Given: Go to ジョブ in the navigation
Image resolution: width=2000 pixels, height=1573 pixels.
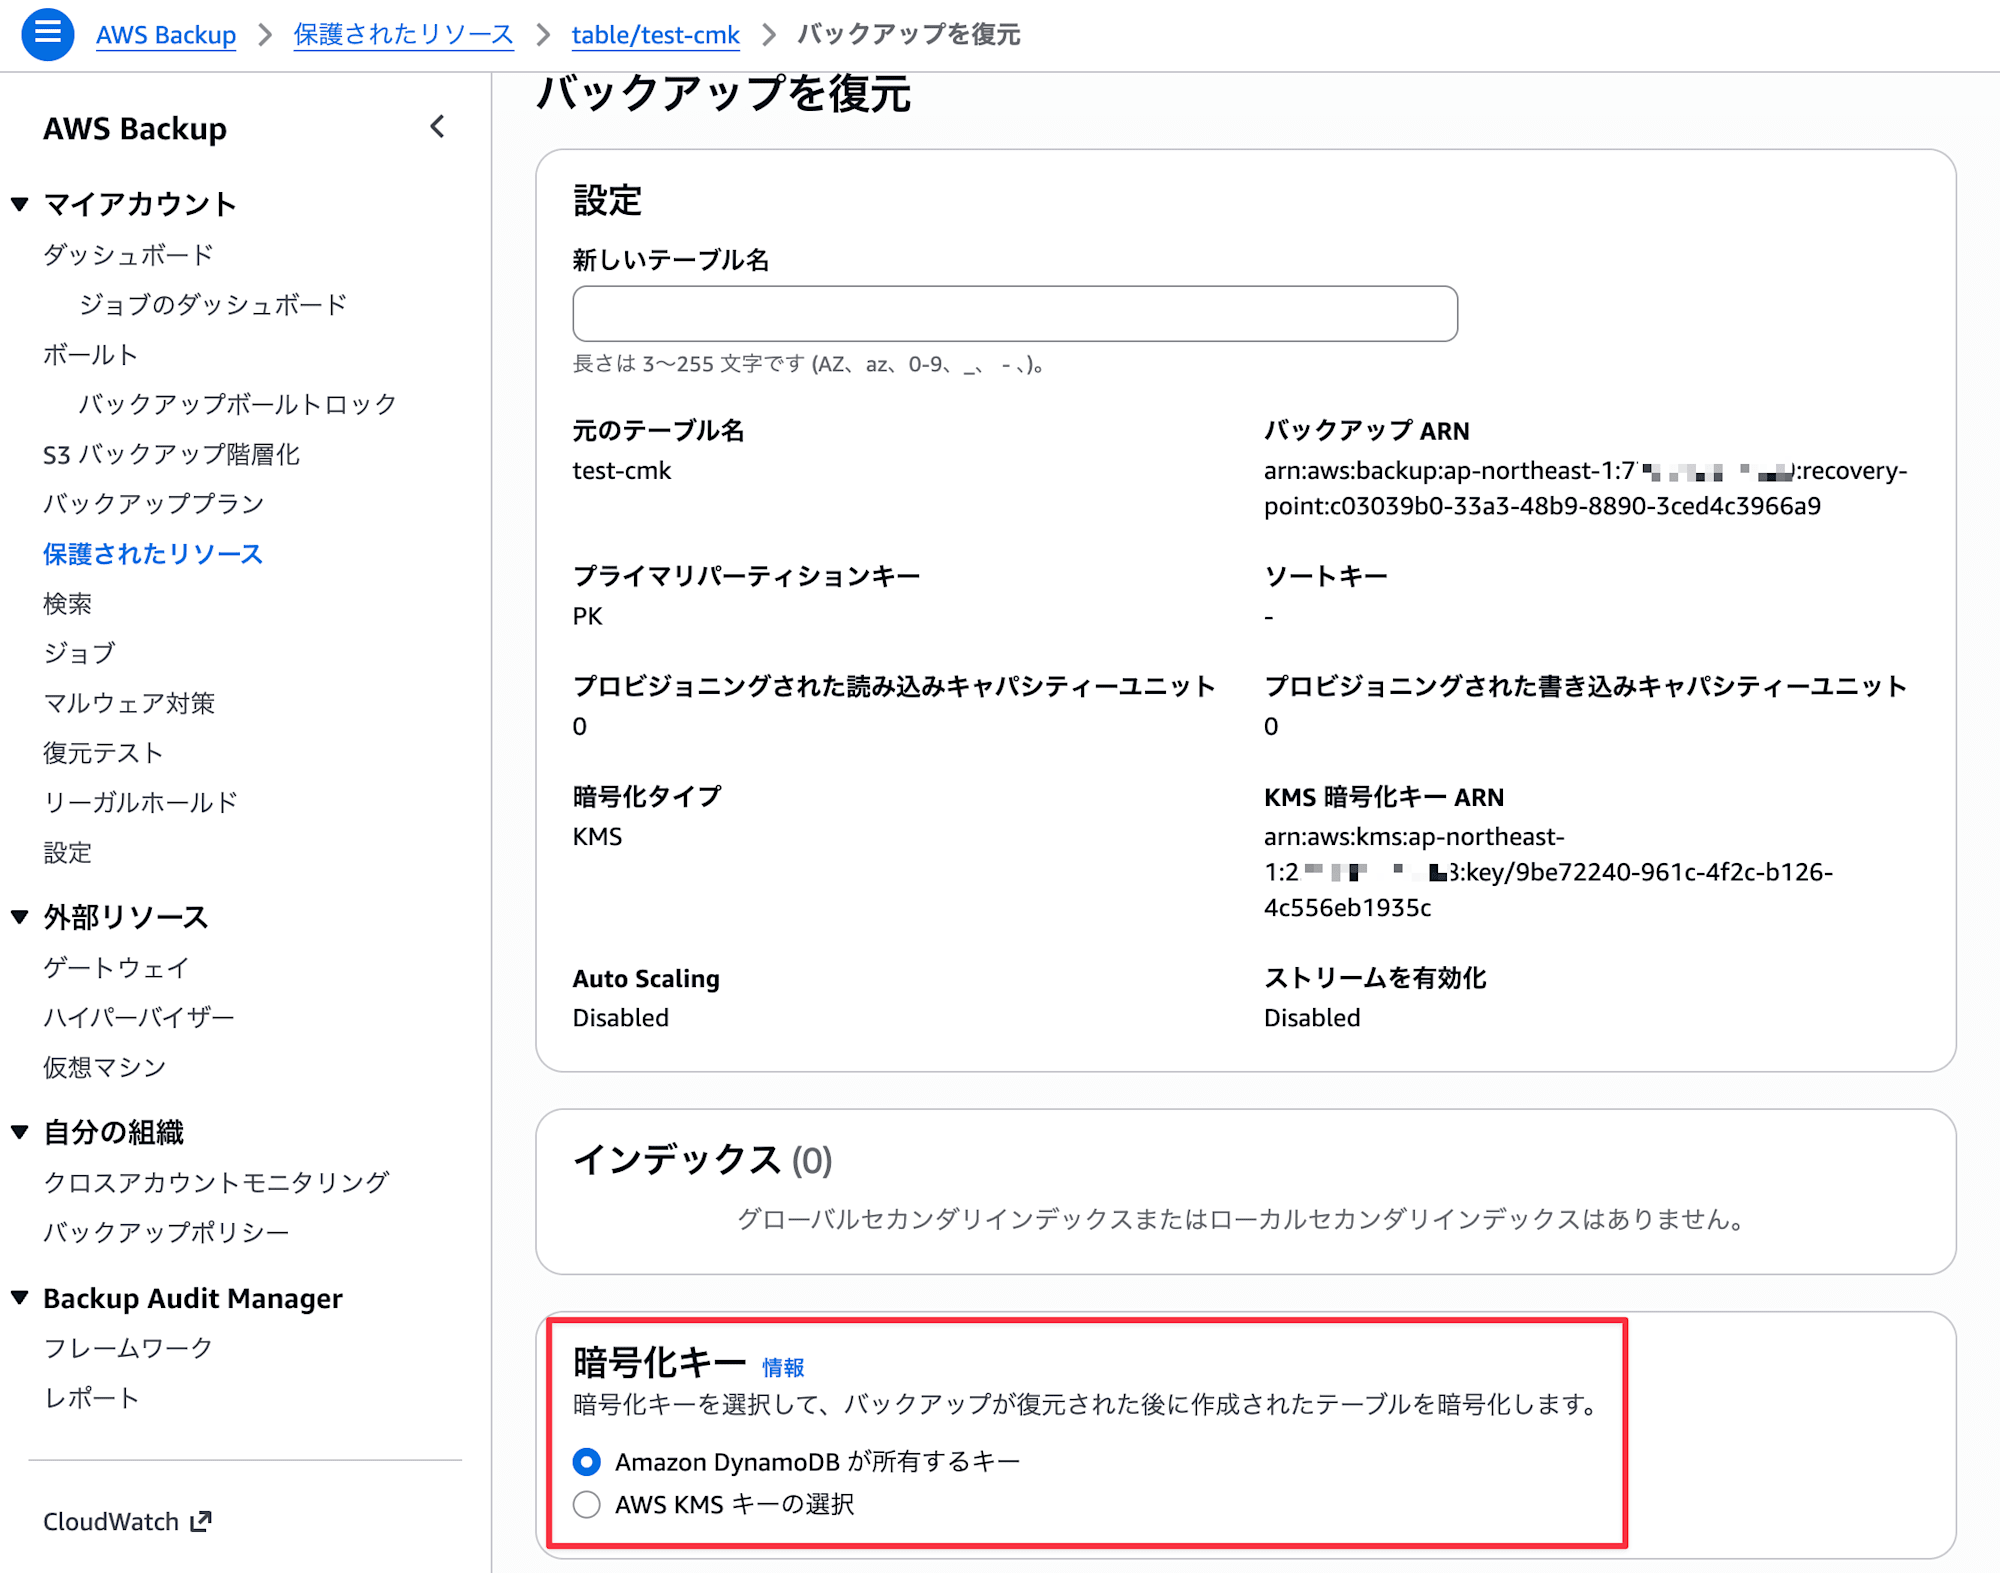Looking at the screenshot, I should 79,653.
